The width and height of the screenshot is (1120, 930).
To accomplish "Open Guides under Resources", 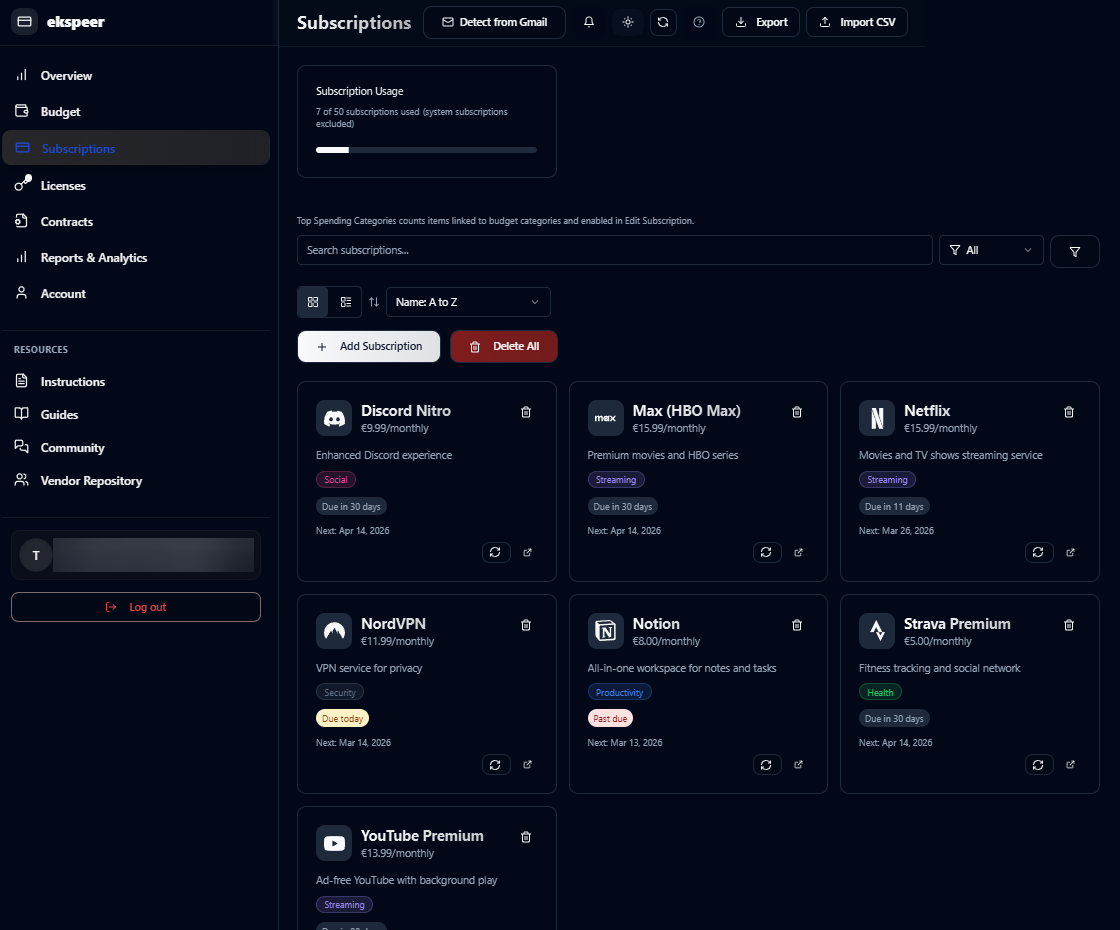I will point(136,414).
